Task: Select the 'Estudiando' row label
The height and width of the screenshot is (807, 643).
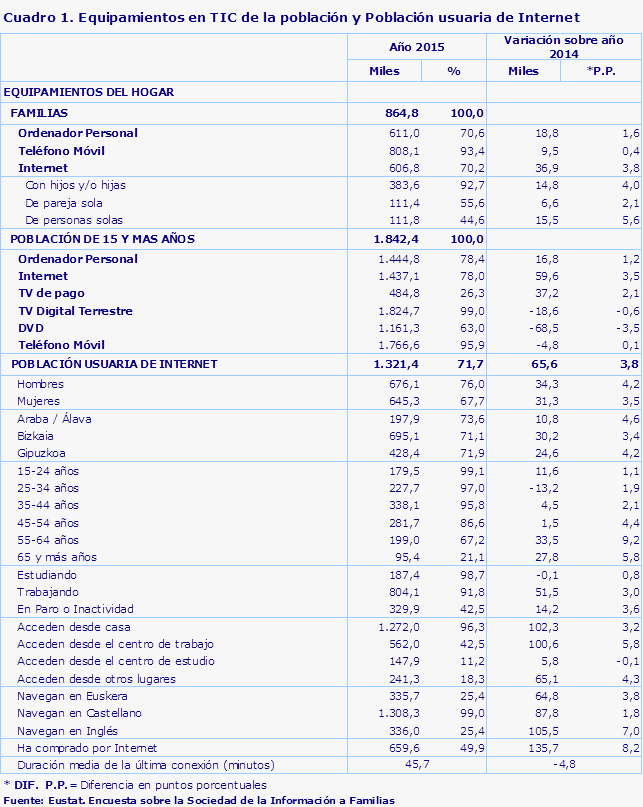Action: (x=47, y=575)
